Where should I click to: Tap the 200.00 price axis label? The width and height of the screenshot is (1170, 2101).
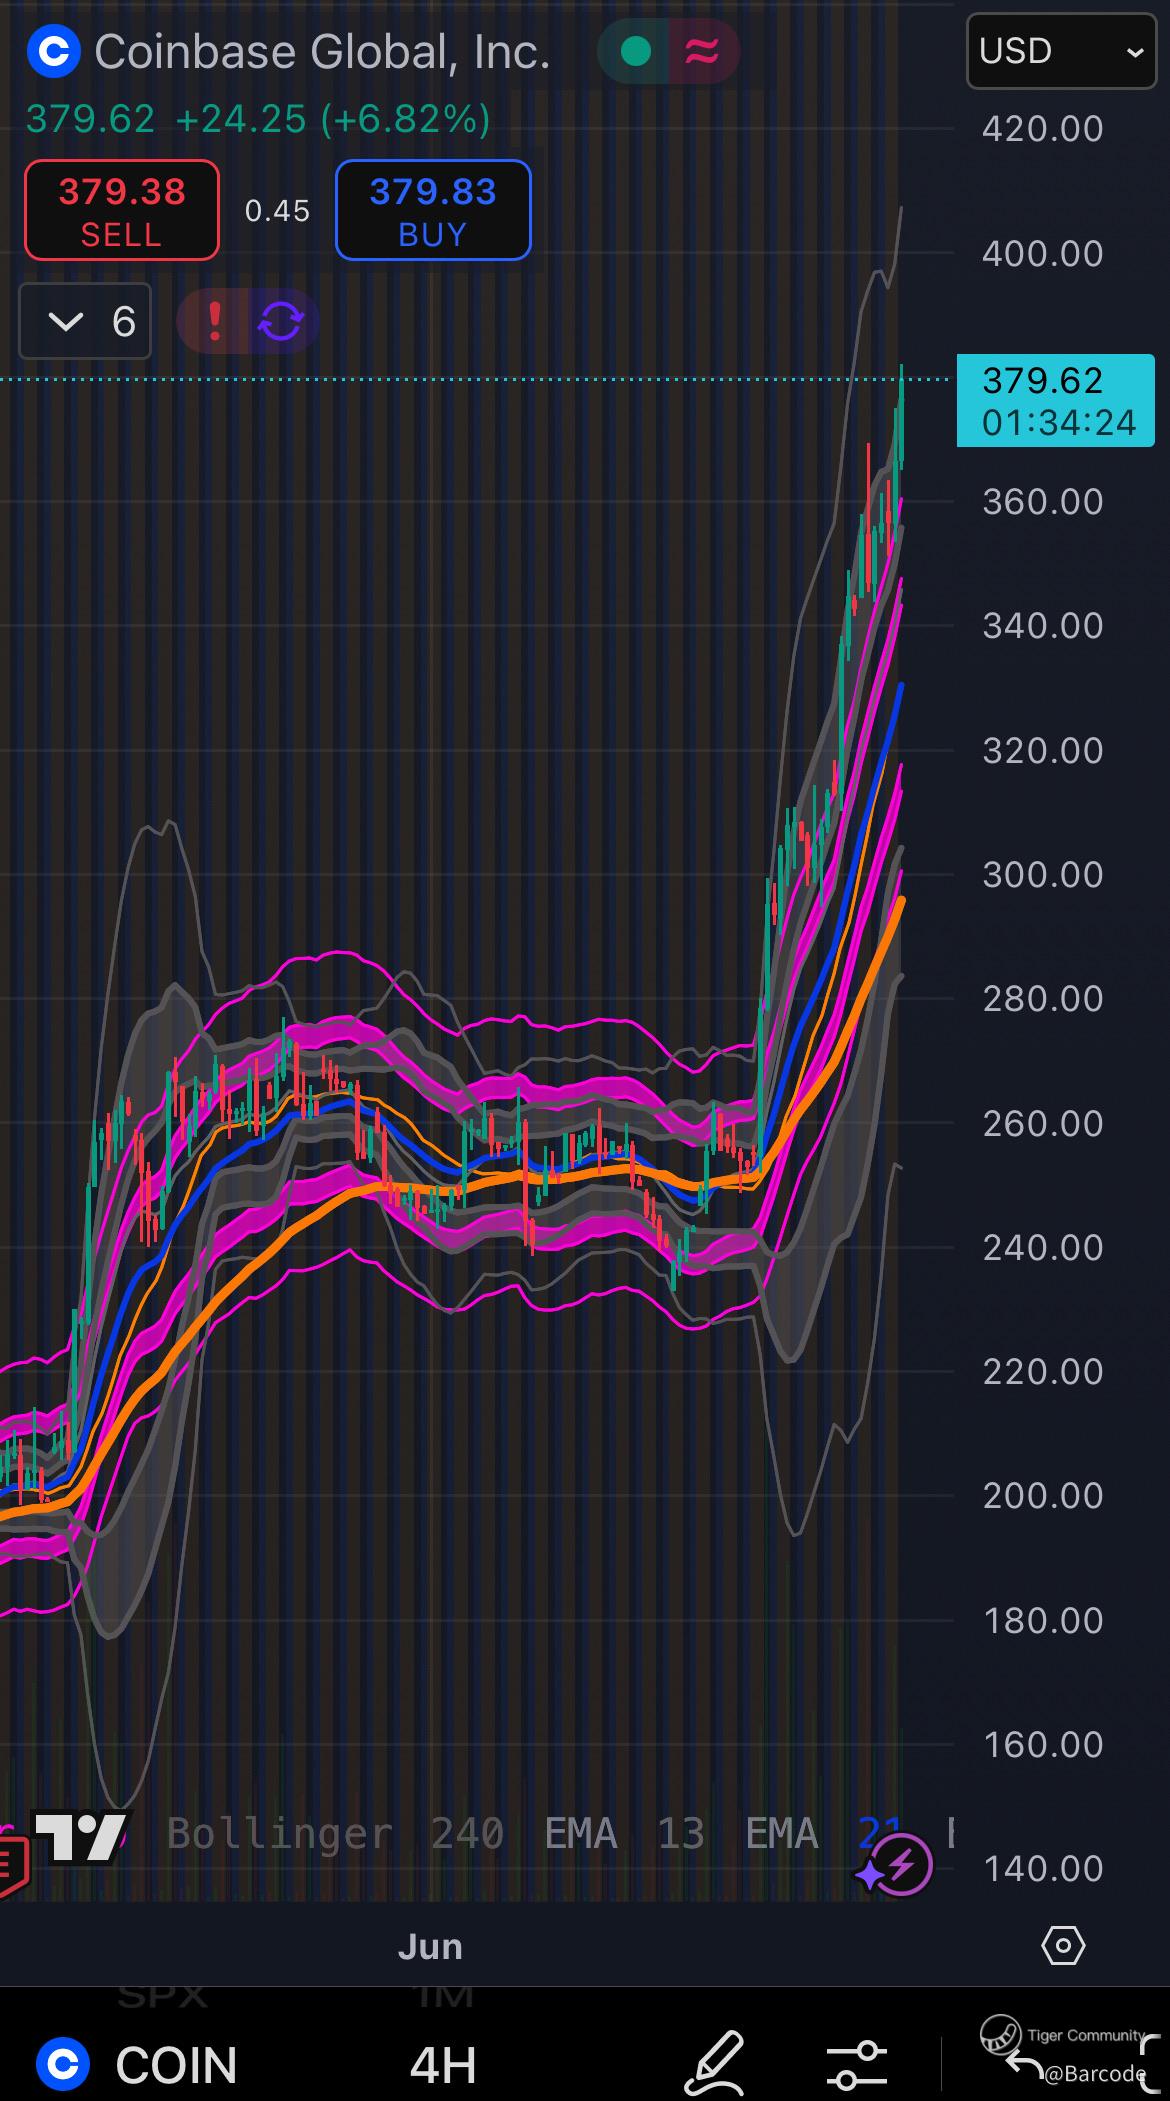pyautogui.click(x=1043, y=1496)
